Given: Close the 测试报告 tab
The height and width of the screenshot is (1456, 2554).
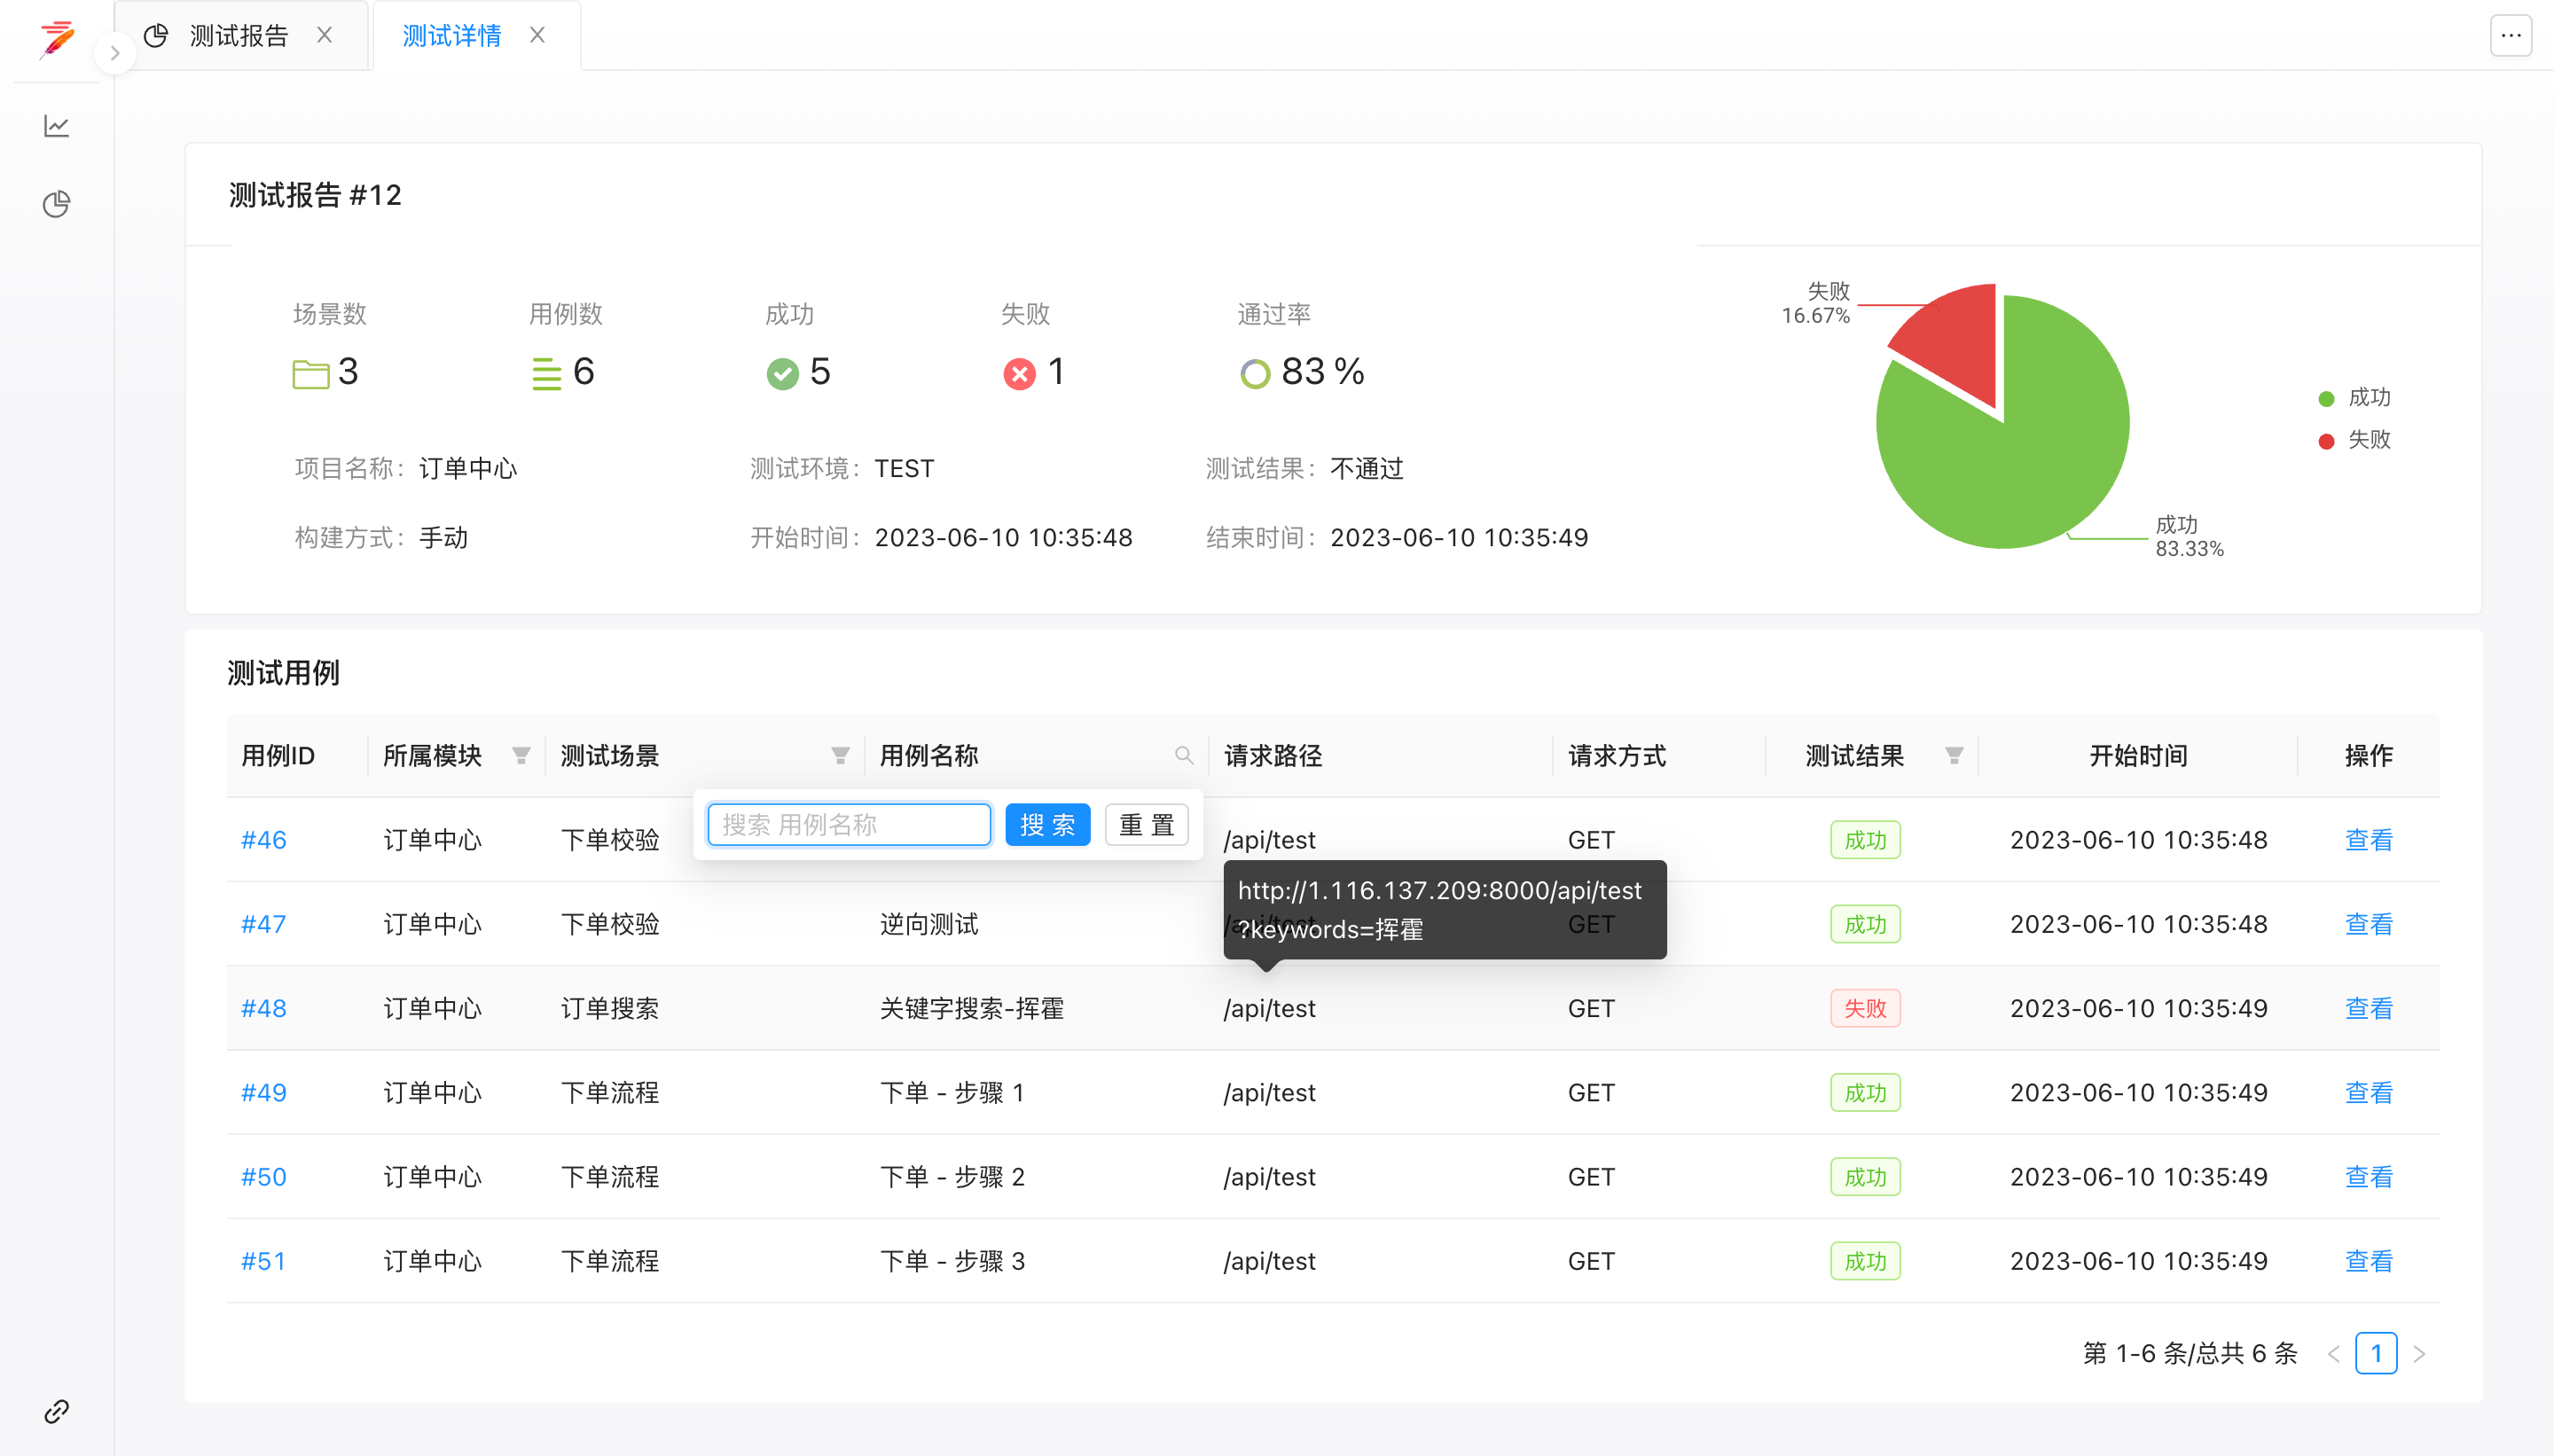Looking at the screenshot, I should click(x=324, y=36).
